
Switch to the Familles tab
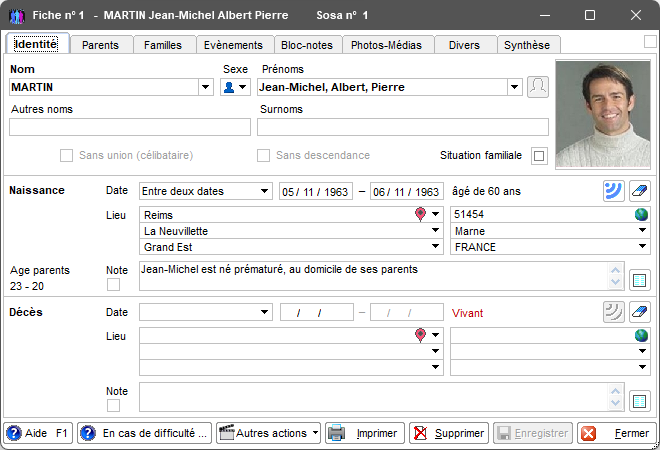(163, 45)
